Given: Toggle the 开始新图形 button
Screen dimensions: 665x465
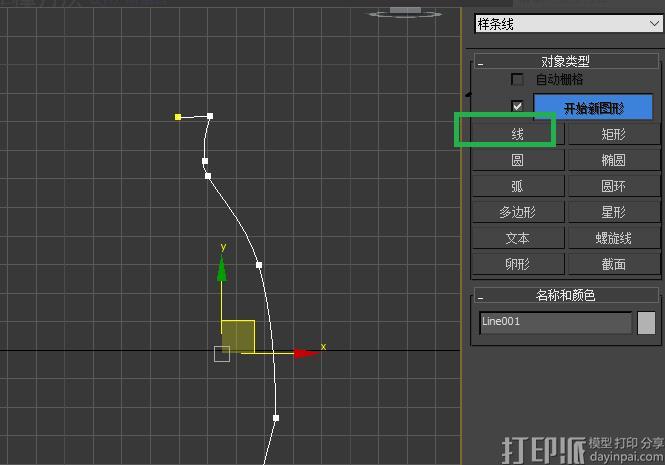Looking at the screenshot, I should point(593,108).
